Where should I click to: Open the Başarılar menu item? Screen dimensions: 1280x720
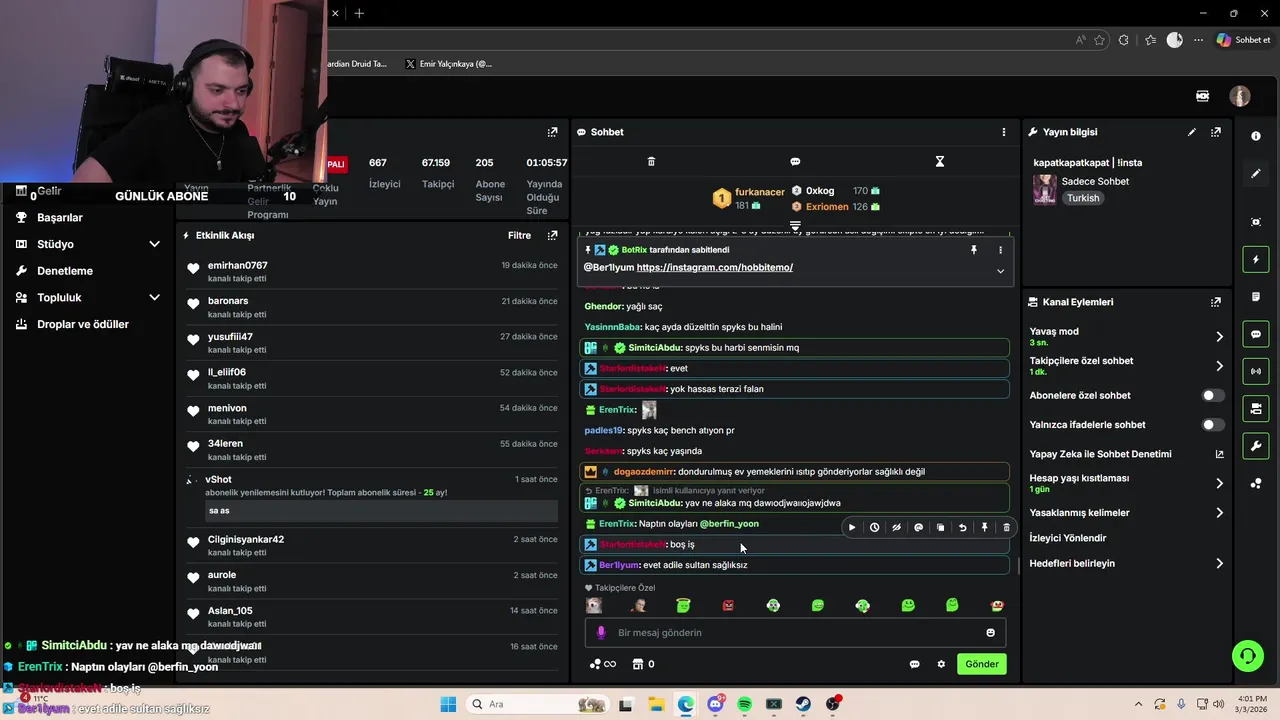click(x=59, y=218)
